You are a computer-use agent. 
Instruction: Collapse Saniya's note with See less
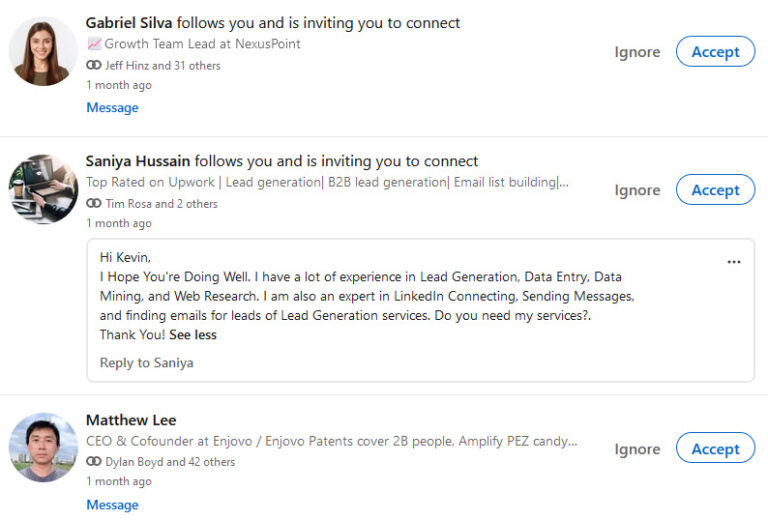(x=193, y=335)
